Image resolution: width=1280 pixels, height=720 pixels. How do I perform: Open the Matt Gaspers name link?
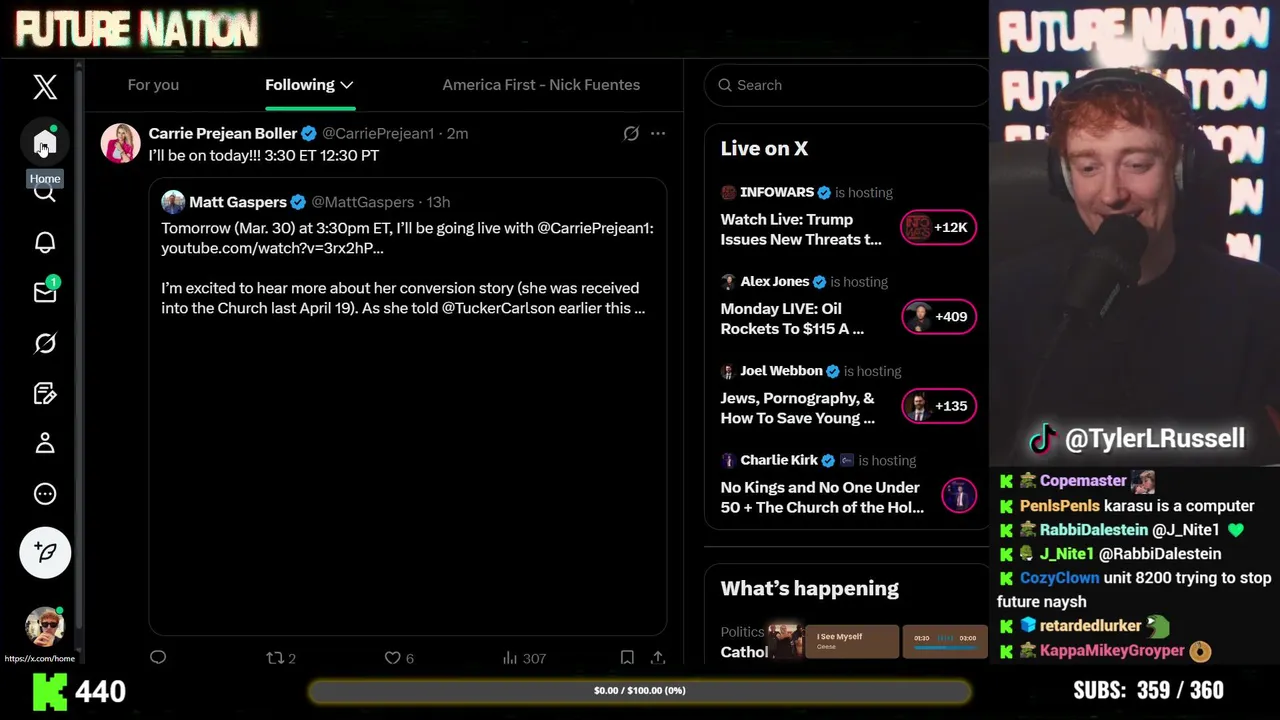238,202
